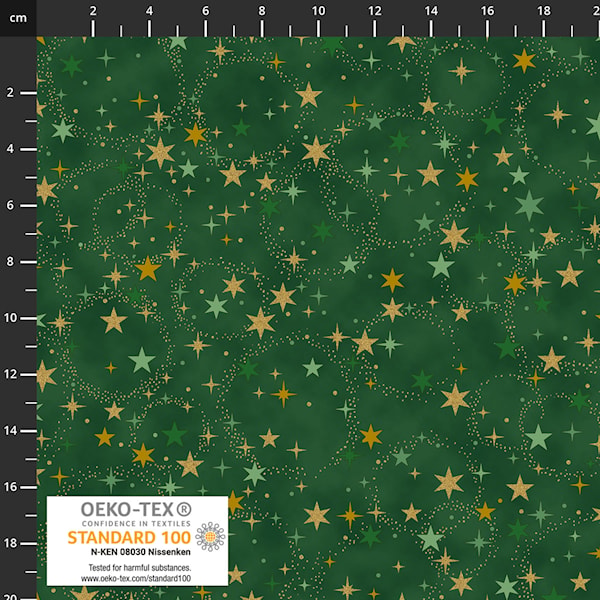The width and height of the screenshot is (600, 600).
Task: Click the 6 mark on the vertical ruler
Action: [x=10, y=205]
